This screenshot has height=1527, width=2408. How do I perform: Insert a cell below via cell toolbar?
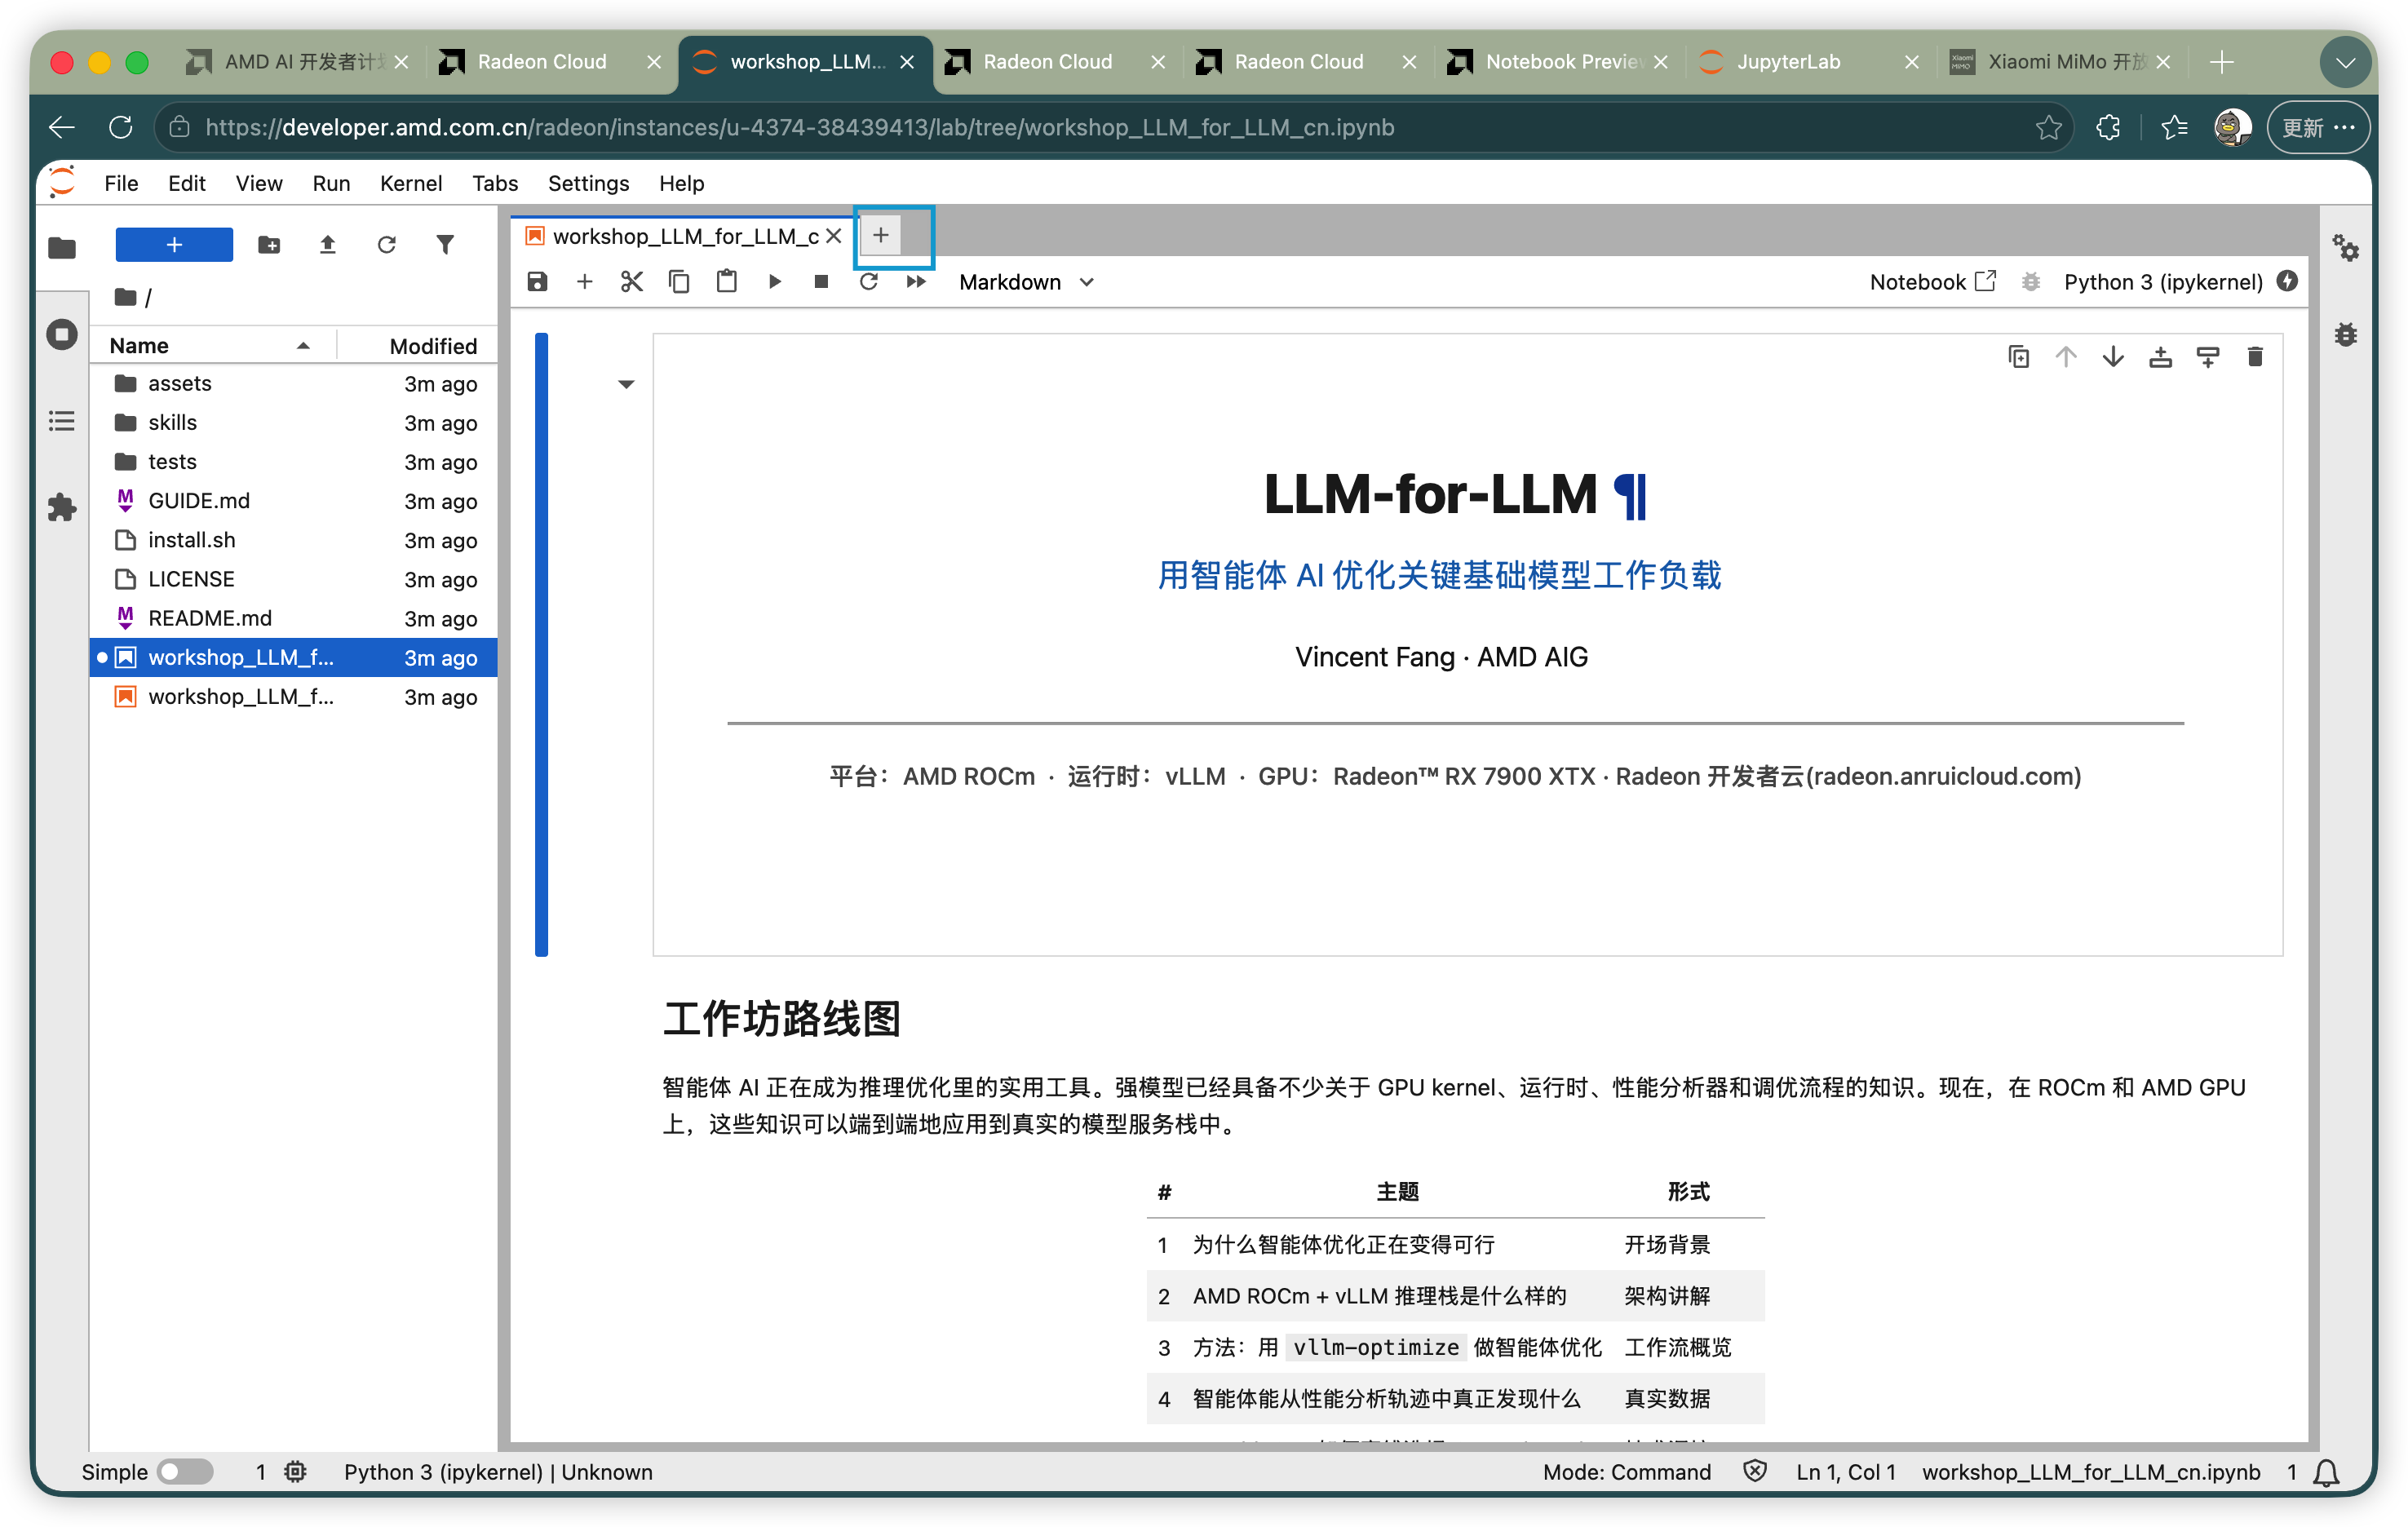2208,357
